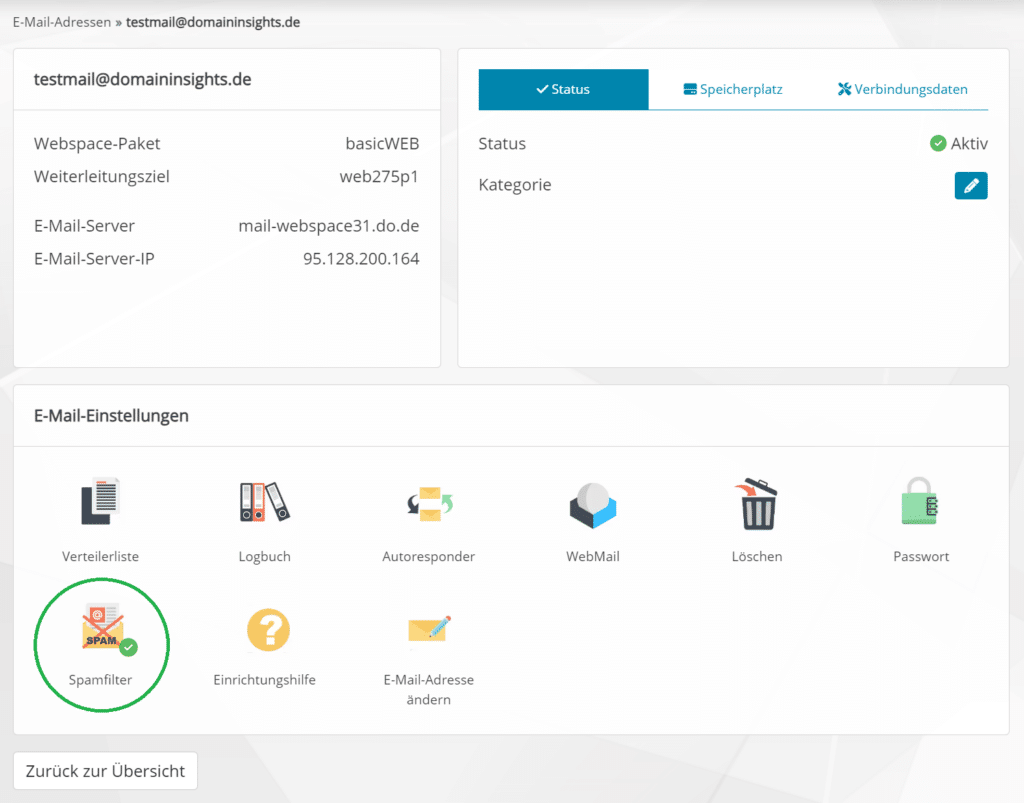Click the testmail@domaininsights.de breadcrumb text
This screenshot has height=803, width=1024.
pos(213,22)
